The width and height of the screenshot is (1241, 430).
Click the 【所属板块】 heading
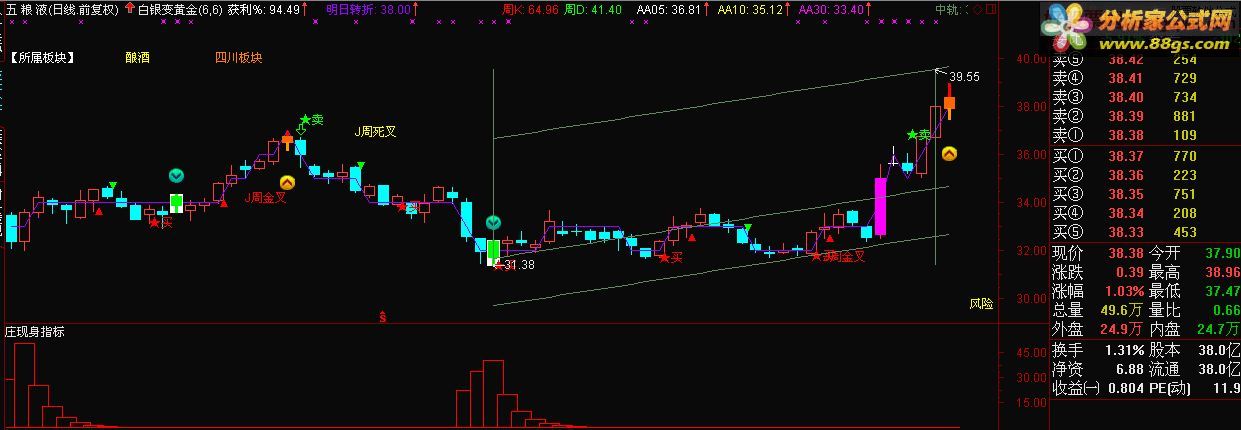[x=42, y=58]
